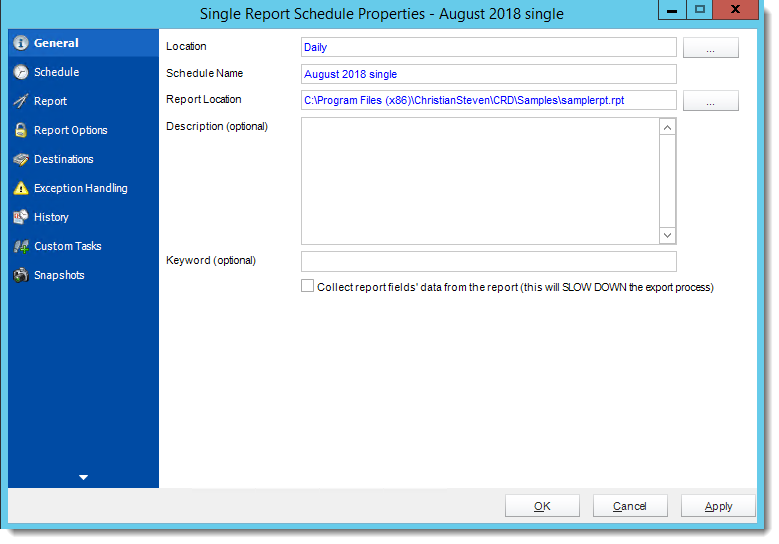779x544 pixels.
Task: Click the Description scrollbar down arrow
Action: [x=668, y=235]
